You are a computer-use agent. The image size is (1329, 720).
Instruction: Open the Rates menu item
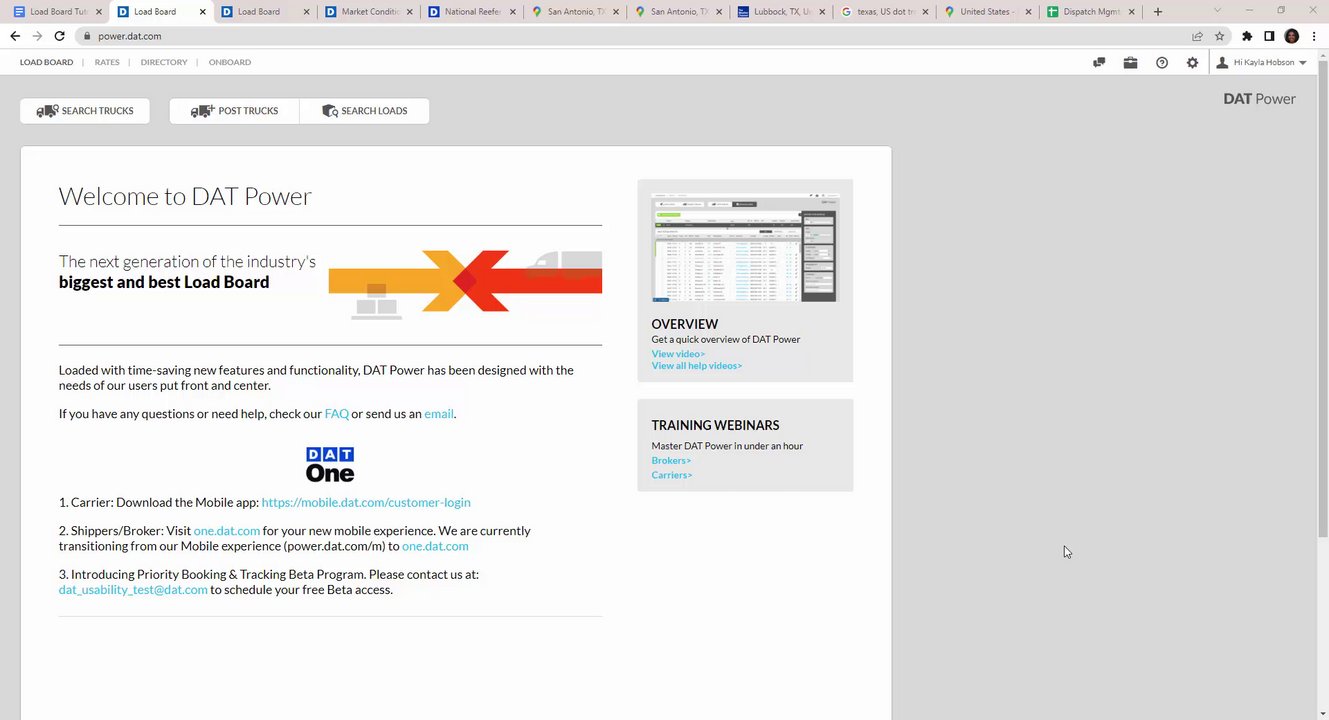[107, 62]
